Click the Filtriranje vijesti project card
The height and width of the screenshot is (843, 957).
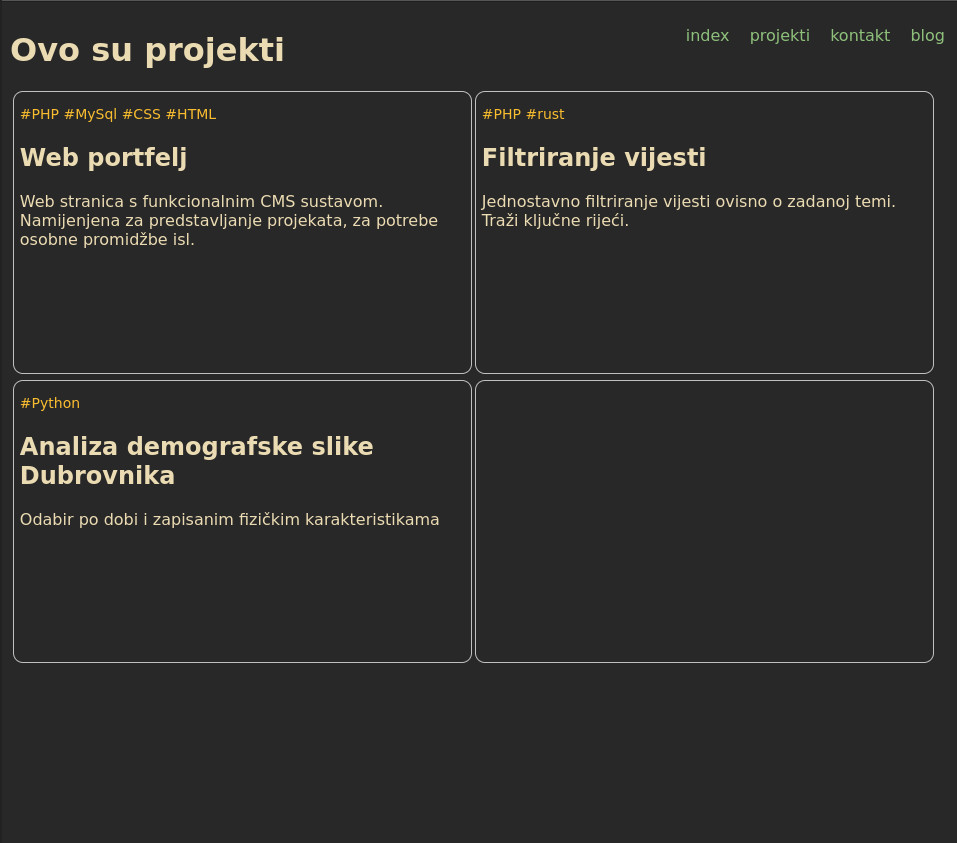[x=704, y=300]
